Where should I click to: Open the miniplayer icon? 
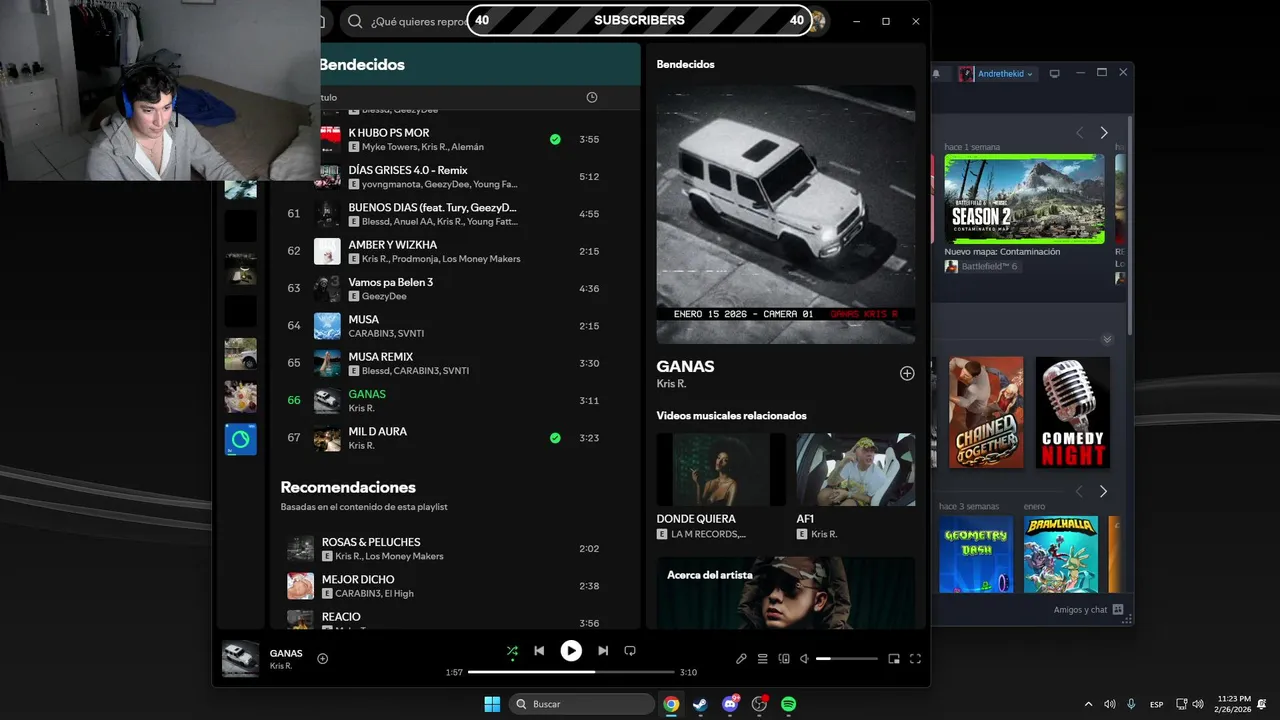coord(894,659)
